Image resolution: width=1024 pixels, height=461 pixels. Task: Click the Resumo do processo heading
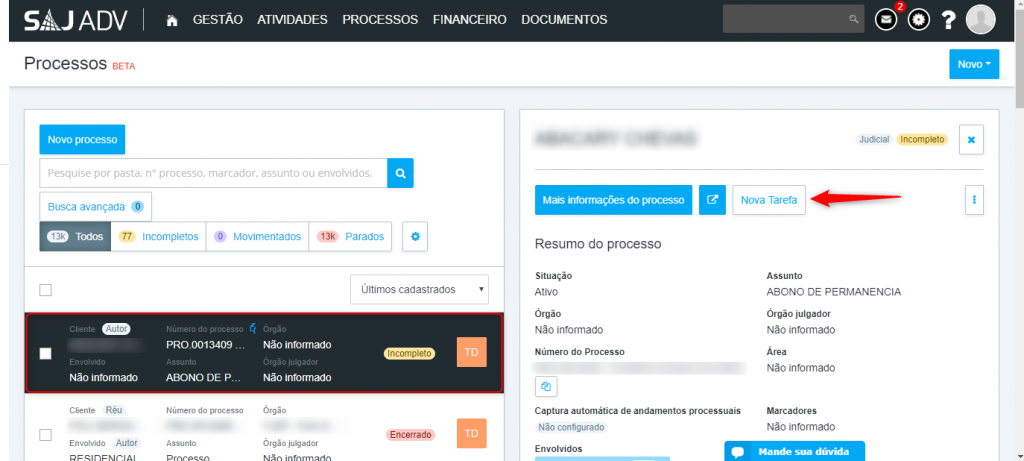tap(598, 244)
